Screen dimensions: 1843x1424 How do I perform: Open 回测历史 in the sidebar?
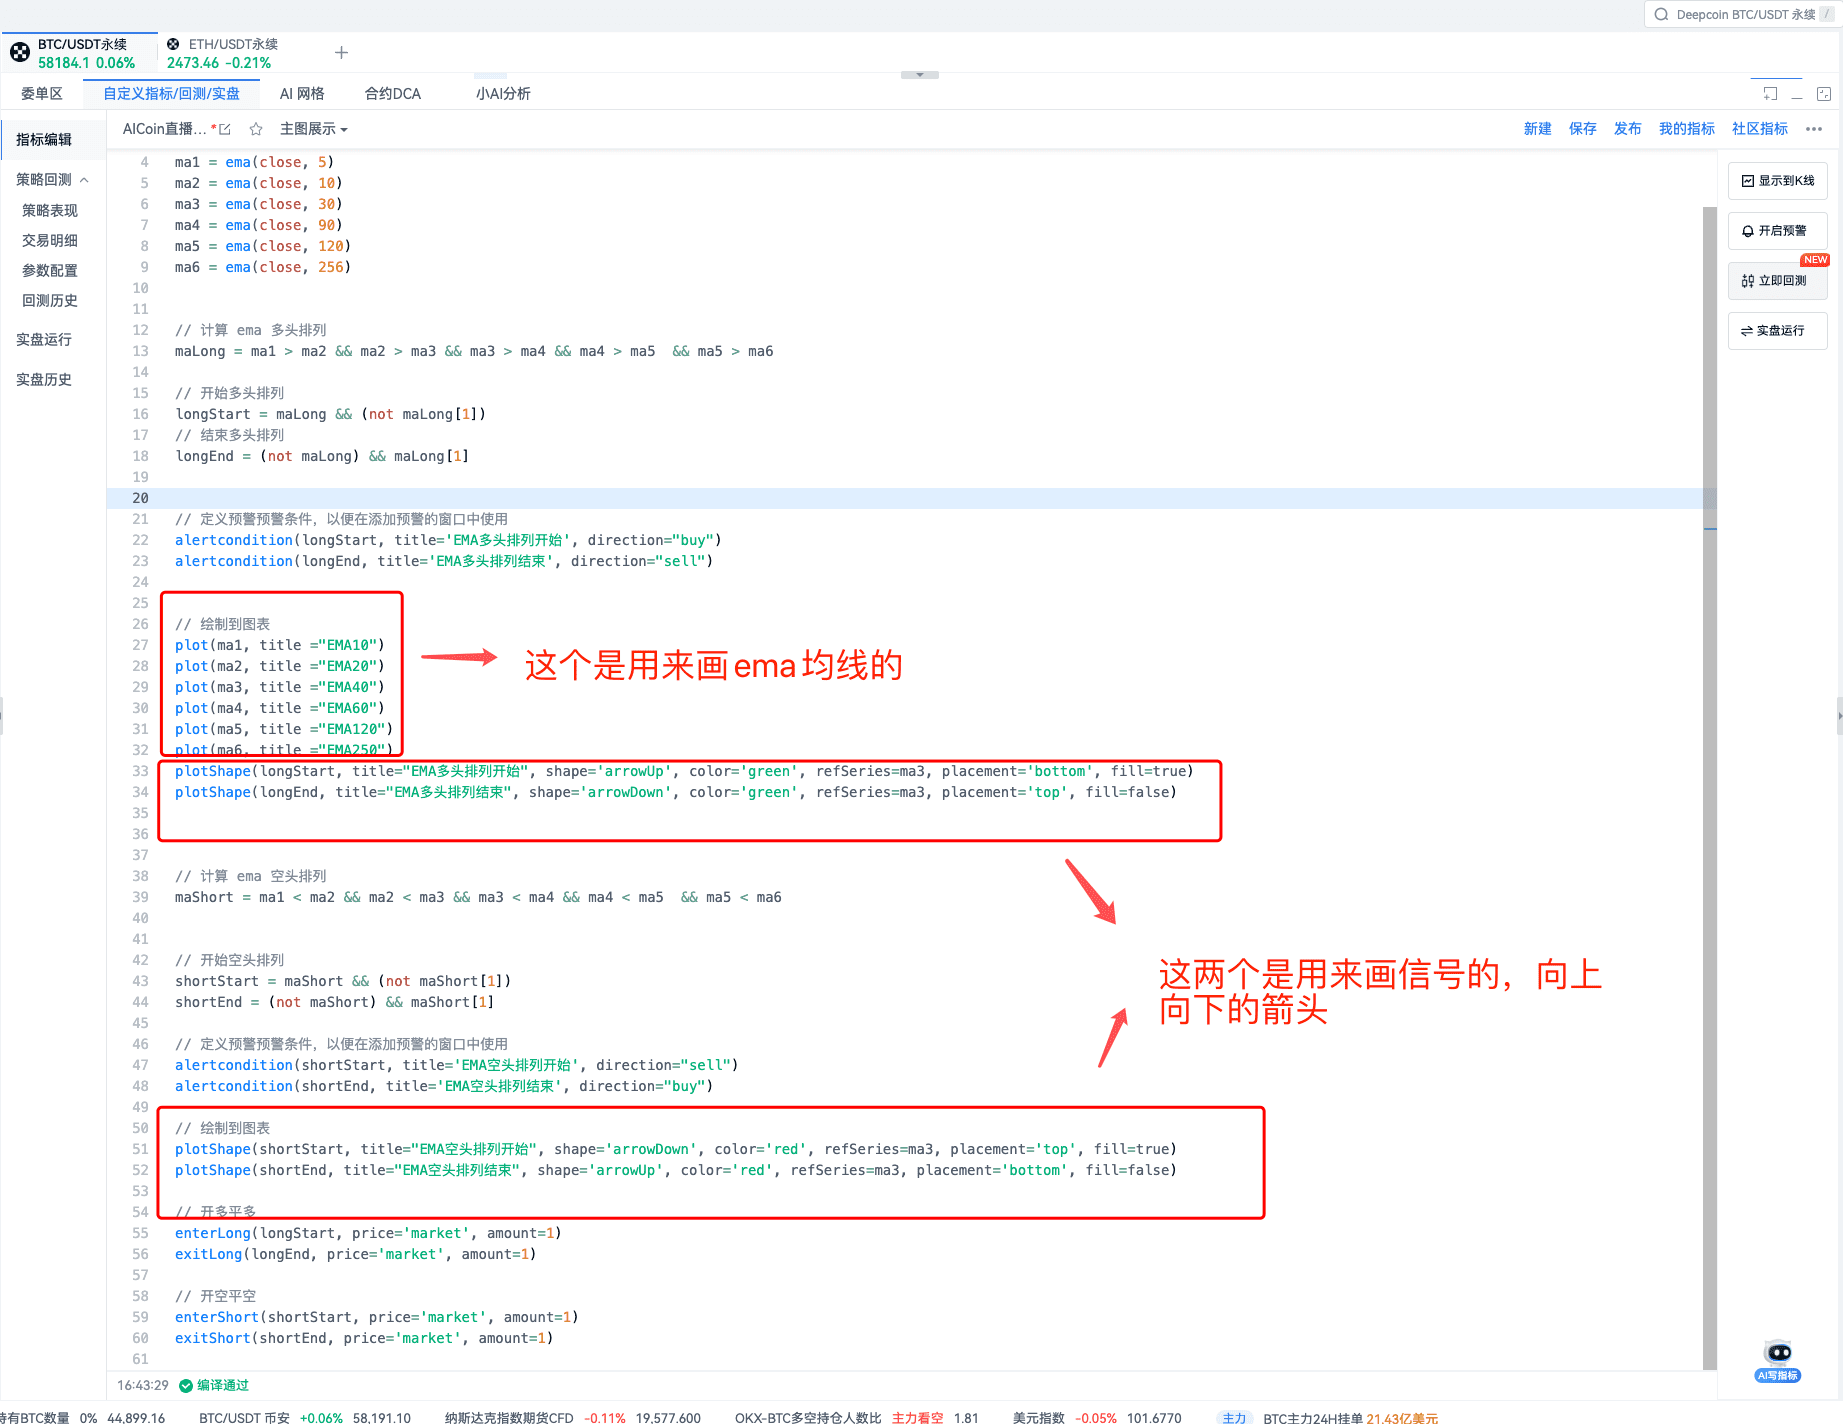50,301
